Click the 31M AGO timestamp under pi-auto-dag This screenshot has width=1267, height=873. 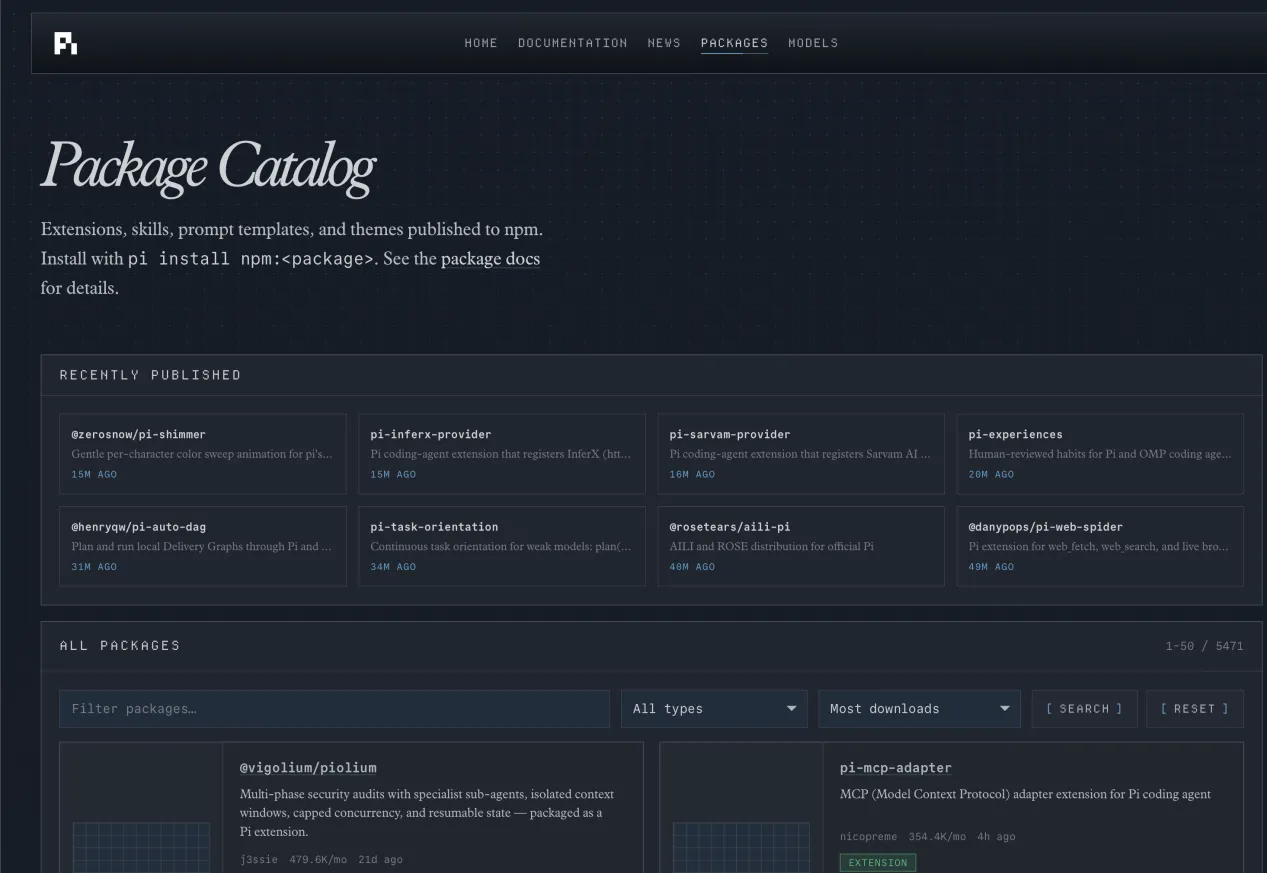94,566
